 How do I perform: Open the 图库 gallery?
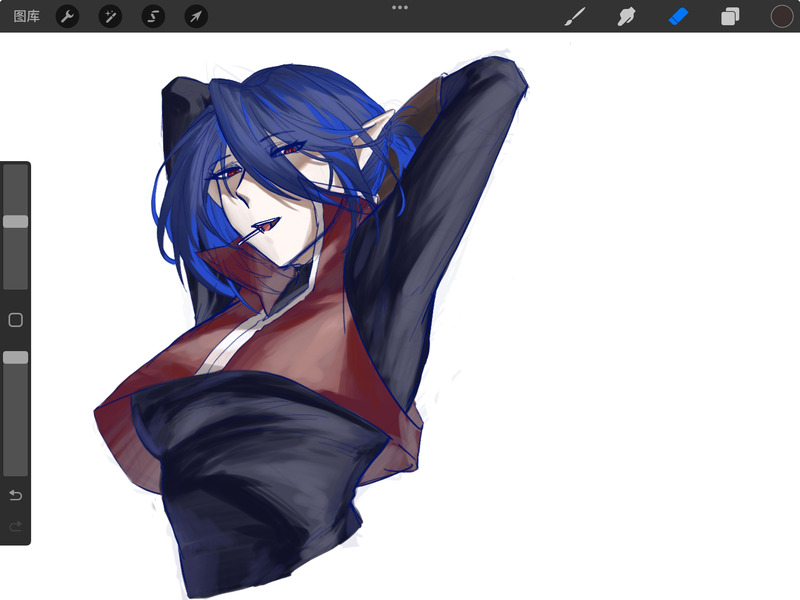pos(27,16)
